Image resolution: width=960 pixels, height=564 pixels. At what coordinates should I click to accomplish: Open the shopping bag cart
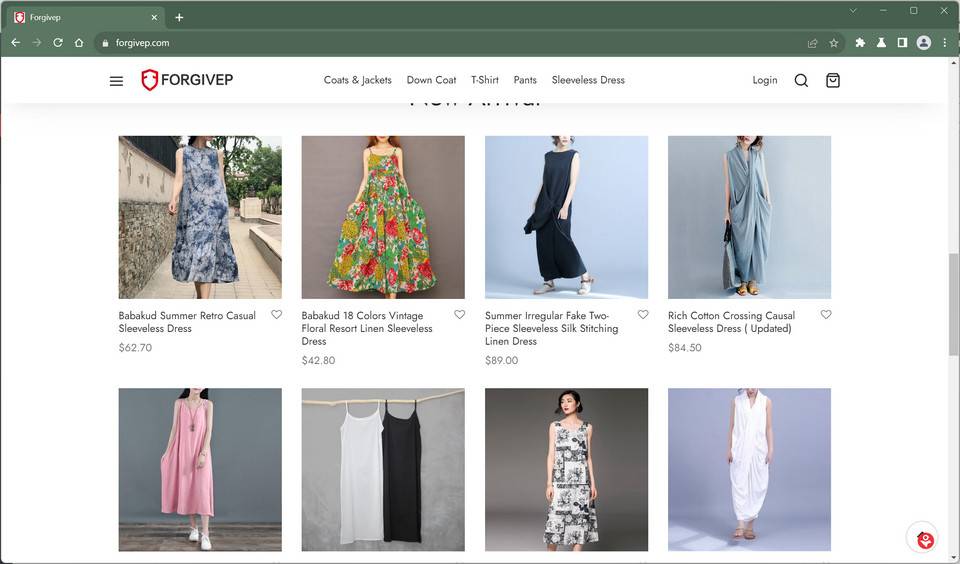(833, 81)
